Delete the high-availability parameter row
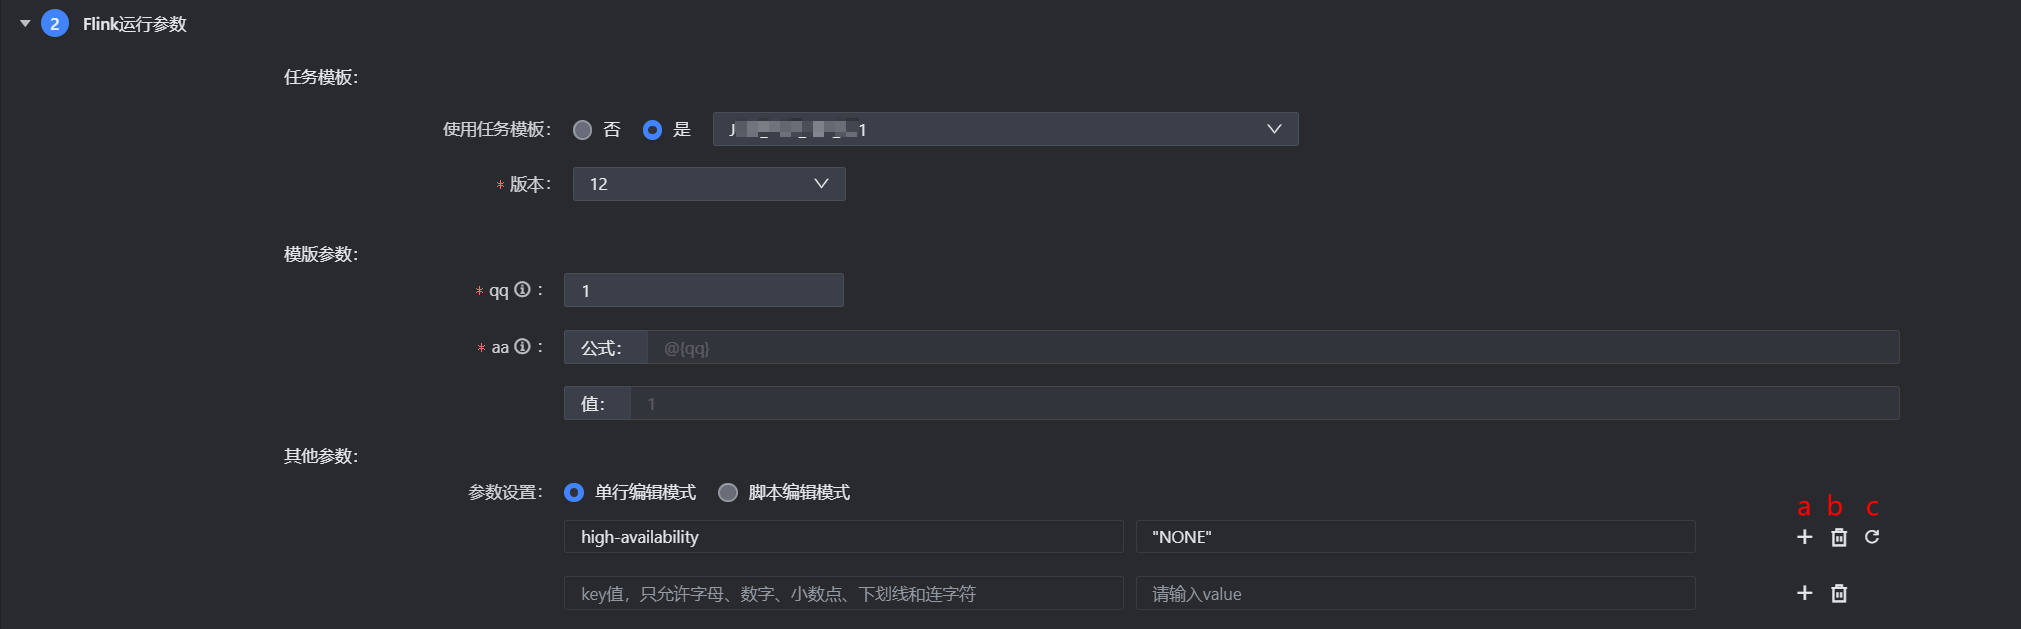The height and width of the screenshot is (629, 2021). pyautogui.click(x=1838, y=537)
